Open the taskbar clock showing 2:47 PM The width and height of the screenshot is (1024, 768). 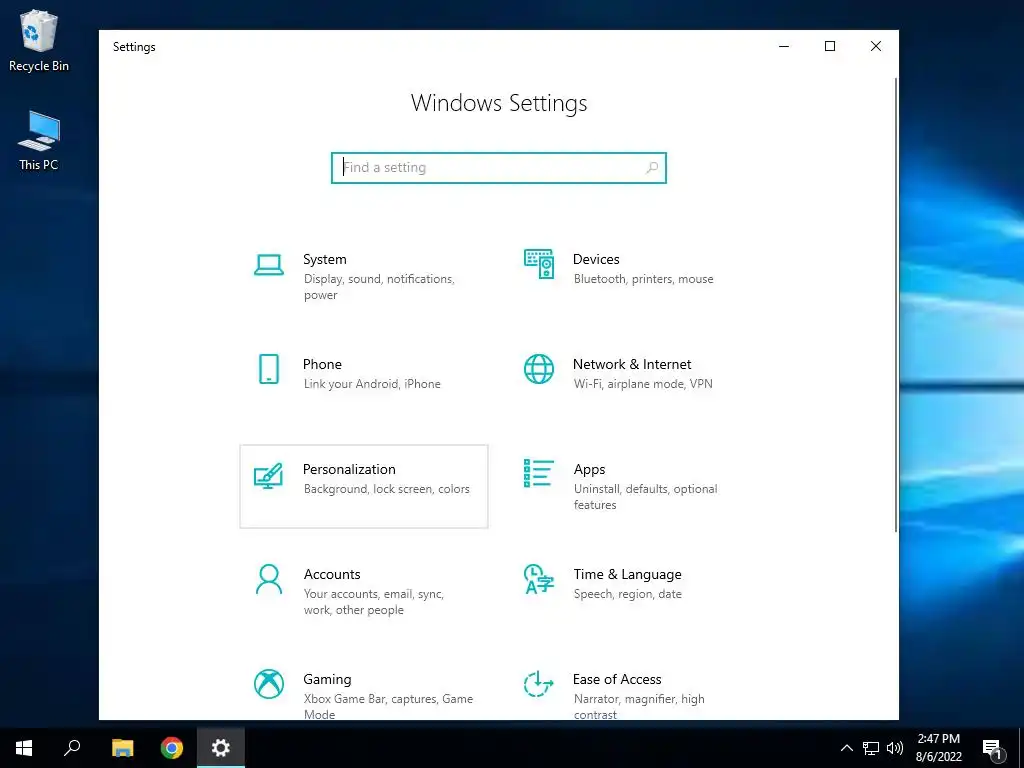(x=938, y=748)
